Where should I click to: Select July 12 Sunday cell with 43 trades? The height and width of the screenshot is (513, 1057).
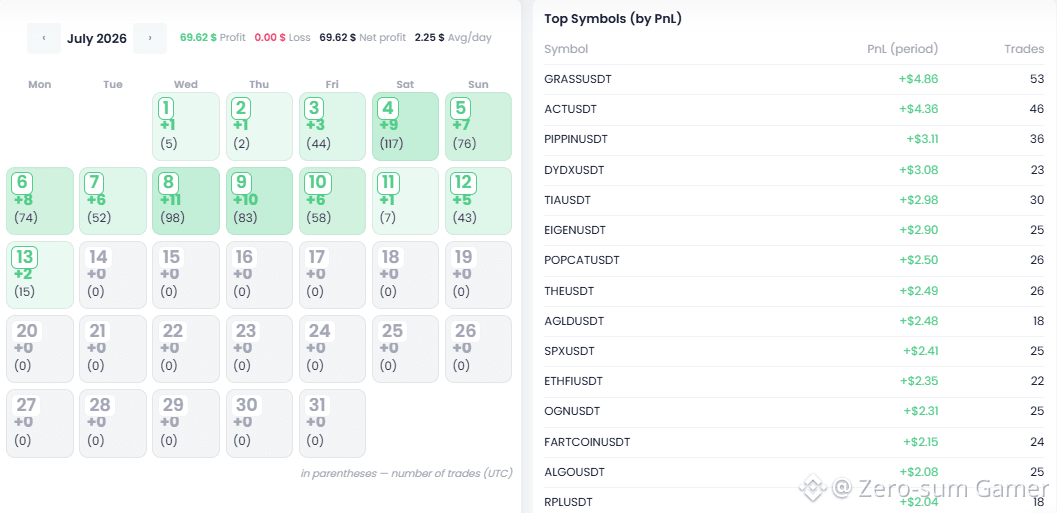[x=479, y=201]
